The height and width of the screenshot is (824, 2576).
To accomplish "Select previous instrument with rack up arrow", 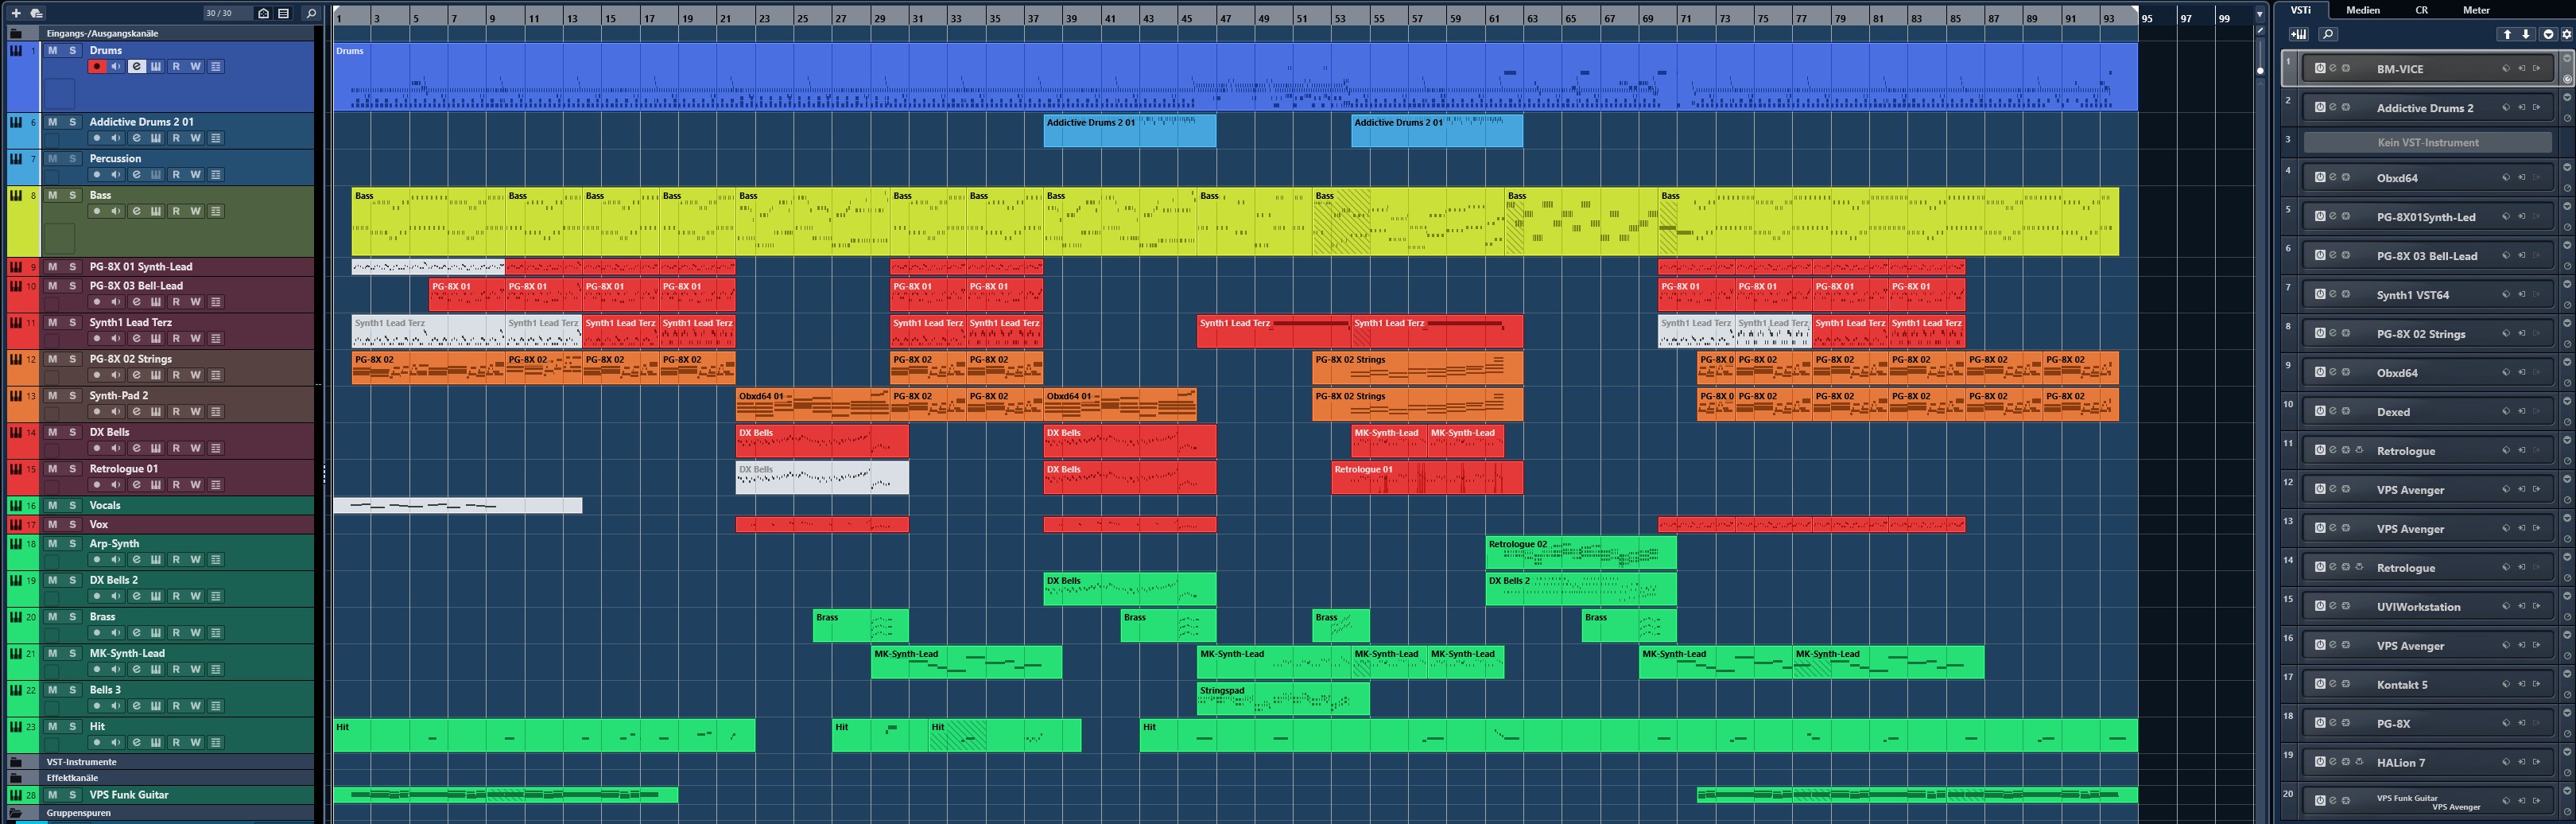I will pyautogui.click(x=2508, y=34).
